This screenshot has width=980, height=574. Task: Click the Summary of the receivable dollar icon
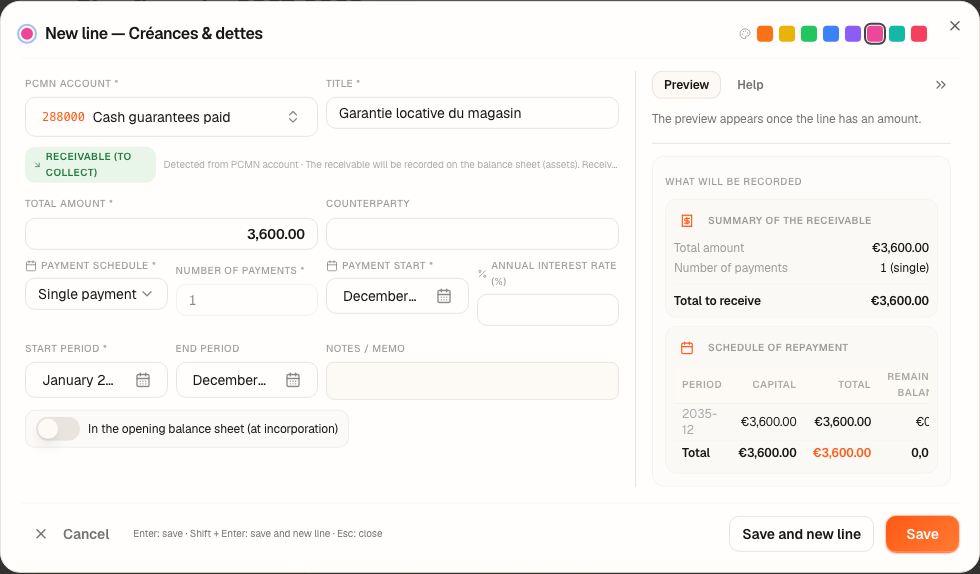[x=687, y=220]
